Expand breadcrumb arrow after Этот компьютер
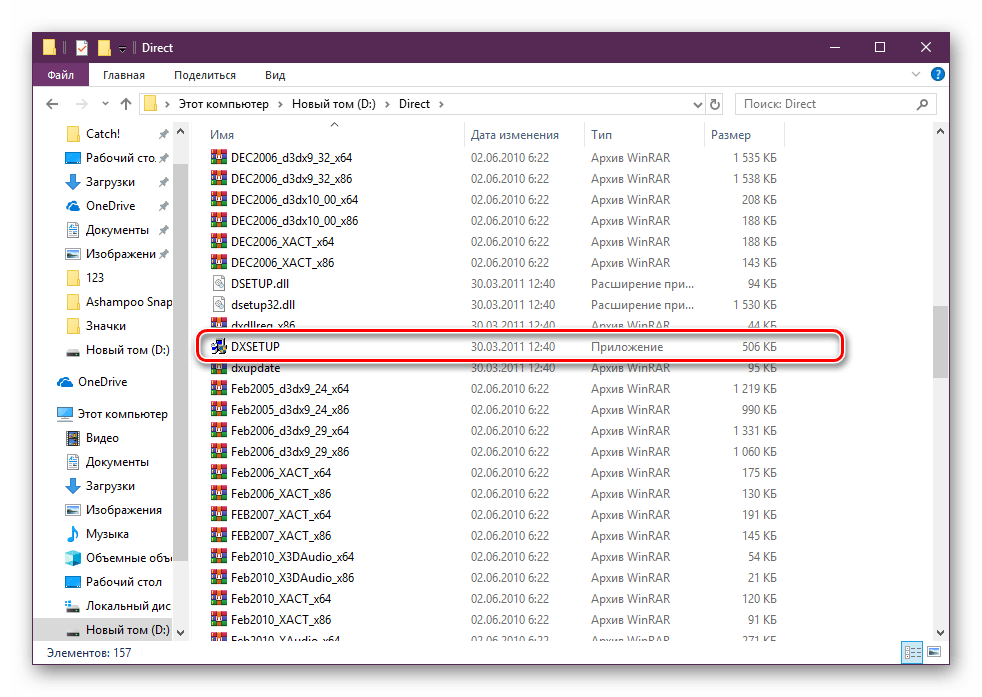The height and width of the screenshot is (697, 982). coord(281,105)
